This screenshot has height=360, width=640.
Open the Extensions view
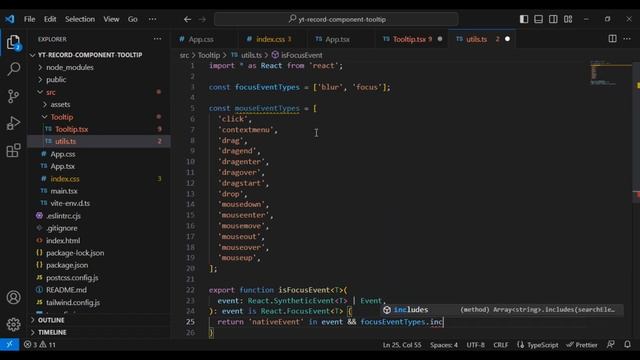click(x=13, y=150)
